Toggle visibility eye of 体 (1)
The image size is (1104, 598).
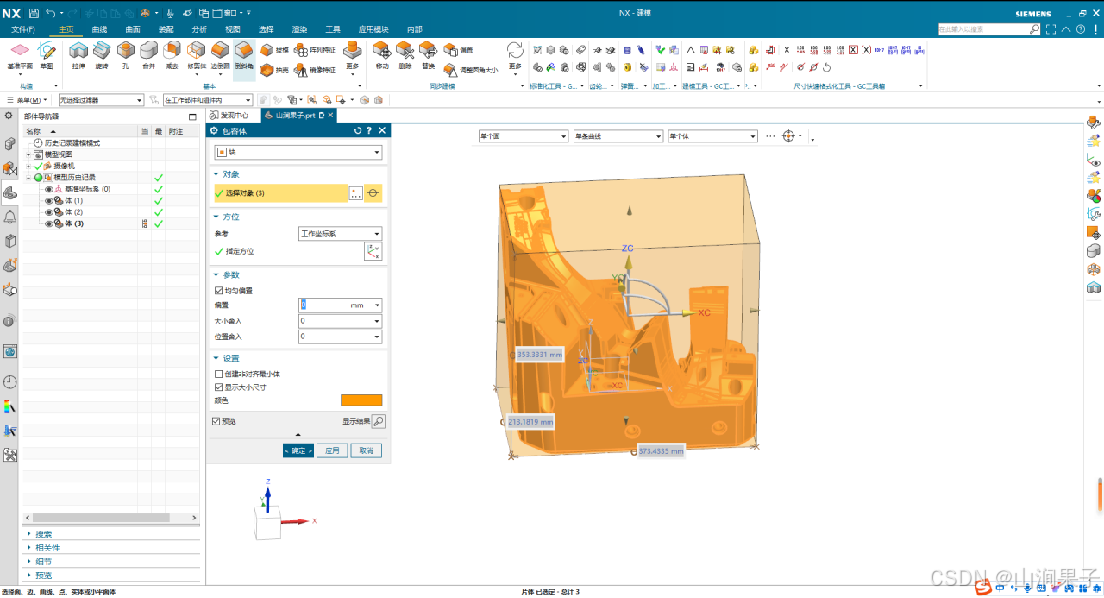[49, 201]
